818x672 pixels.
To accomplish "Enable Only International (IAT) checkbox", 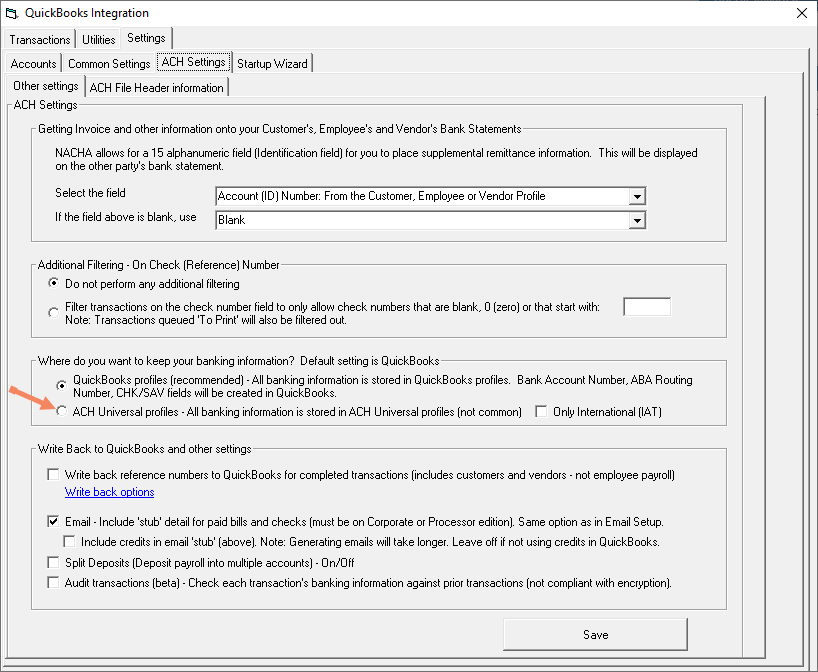I will 542,412.
